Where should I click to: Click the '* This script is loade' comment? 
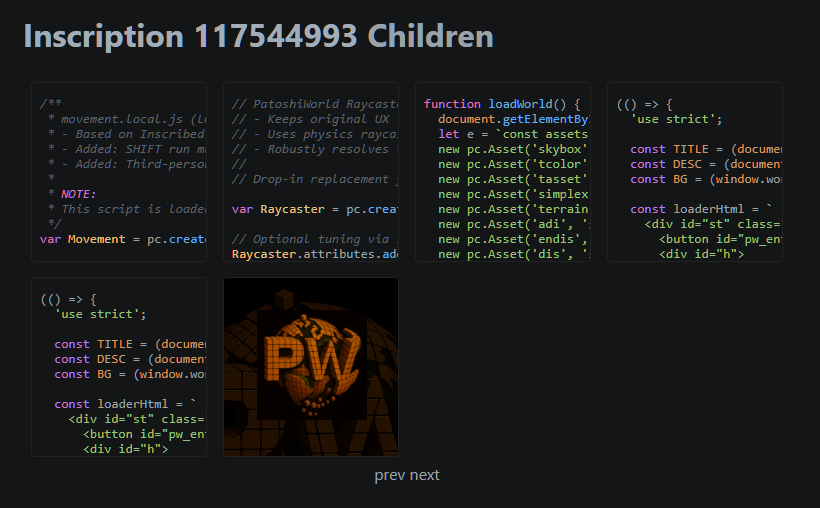[127, 209]
